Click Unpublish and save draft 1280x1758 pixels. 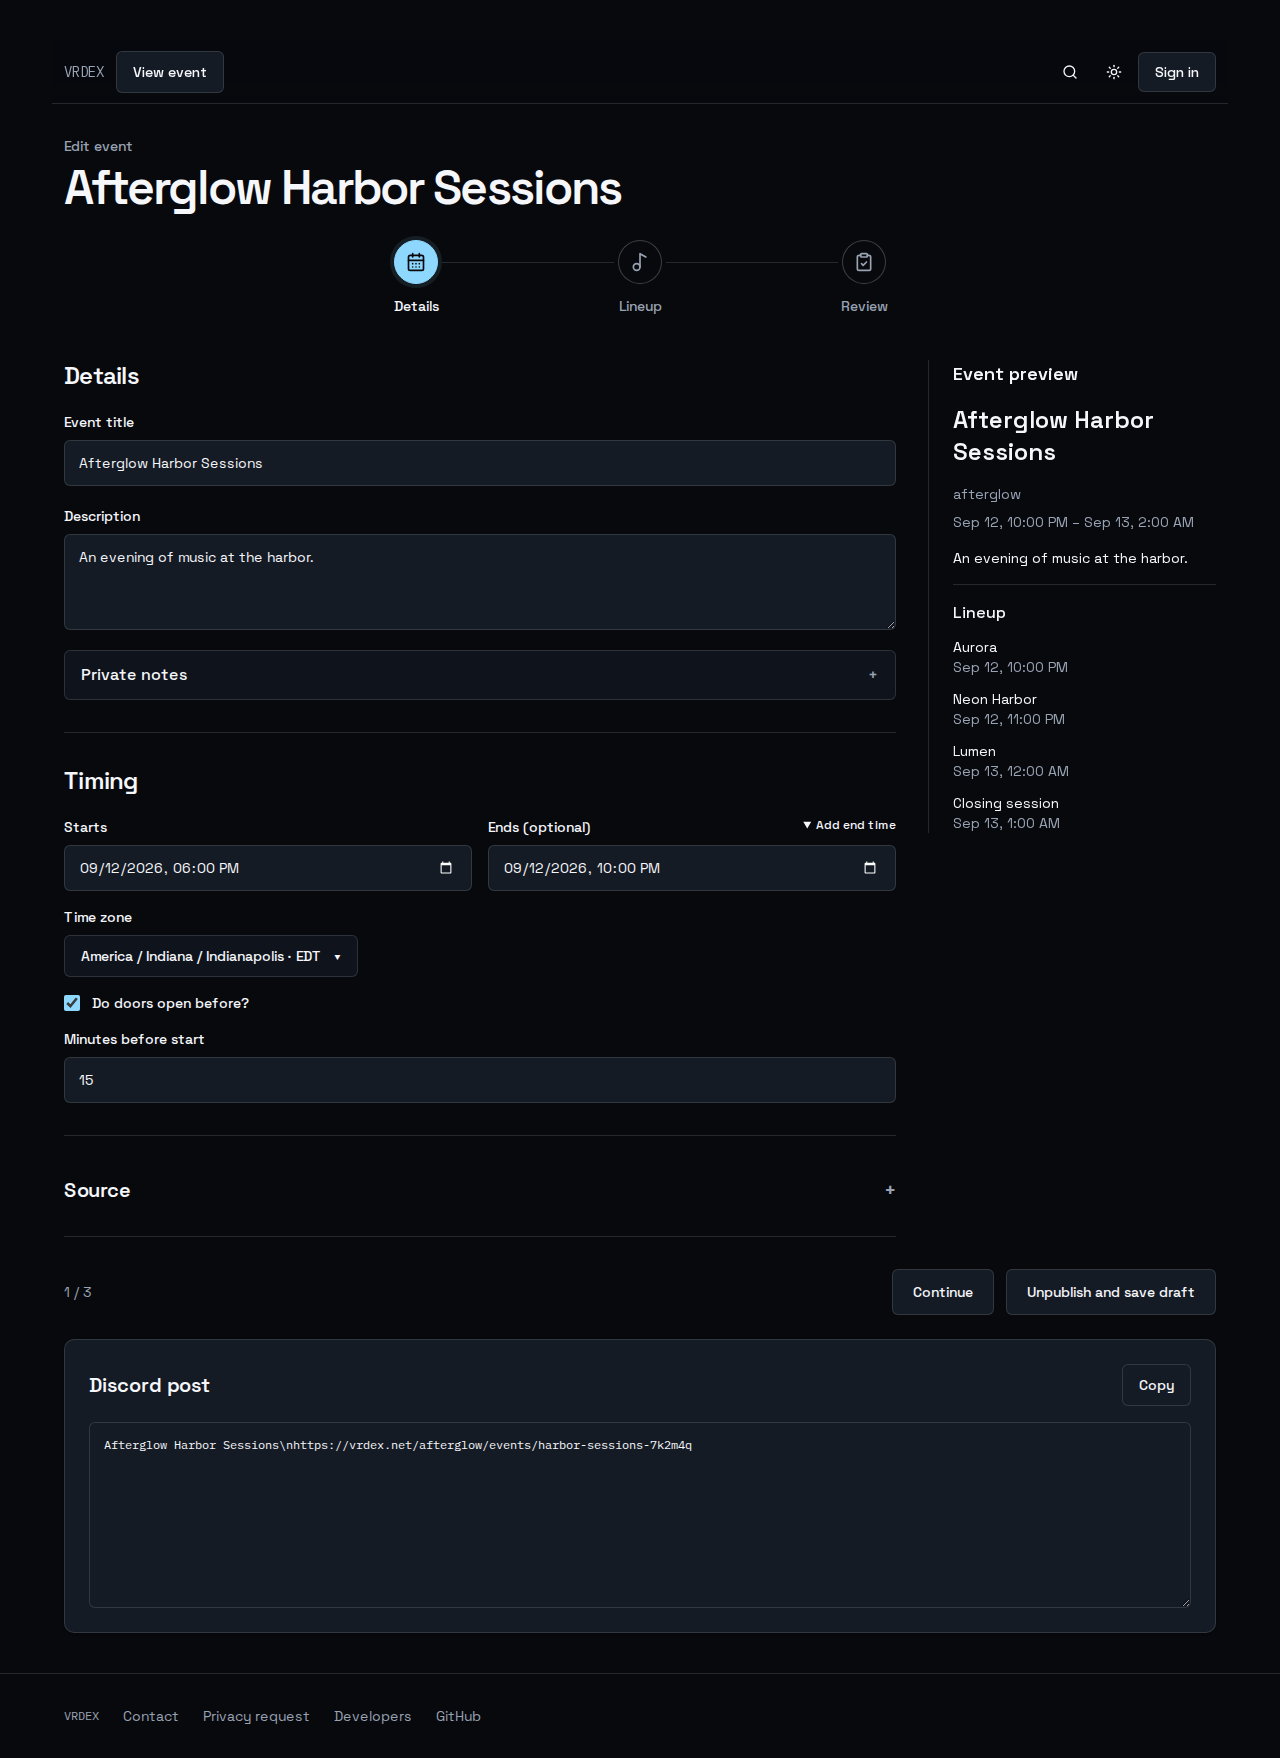click(x=1111, y=1292)
